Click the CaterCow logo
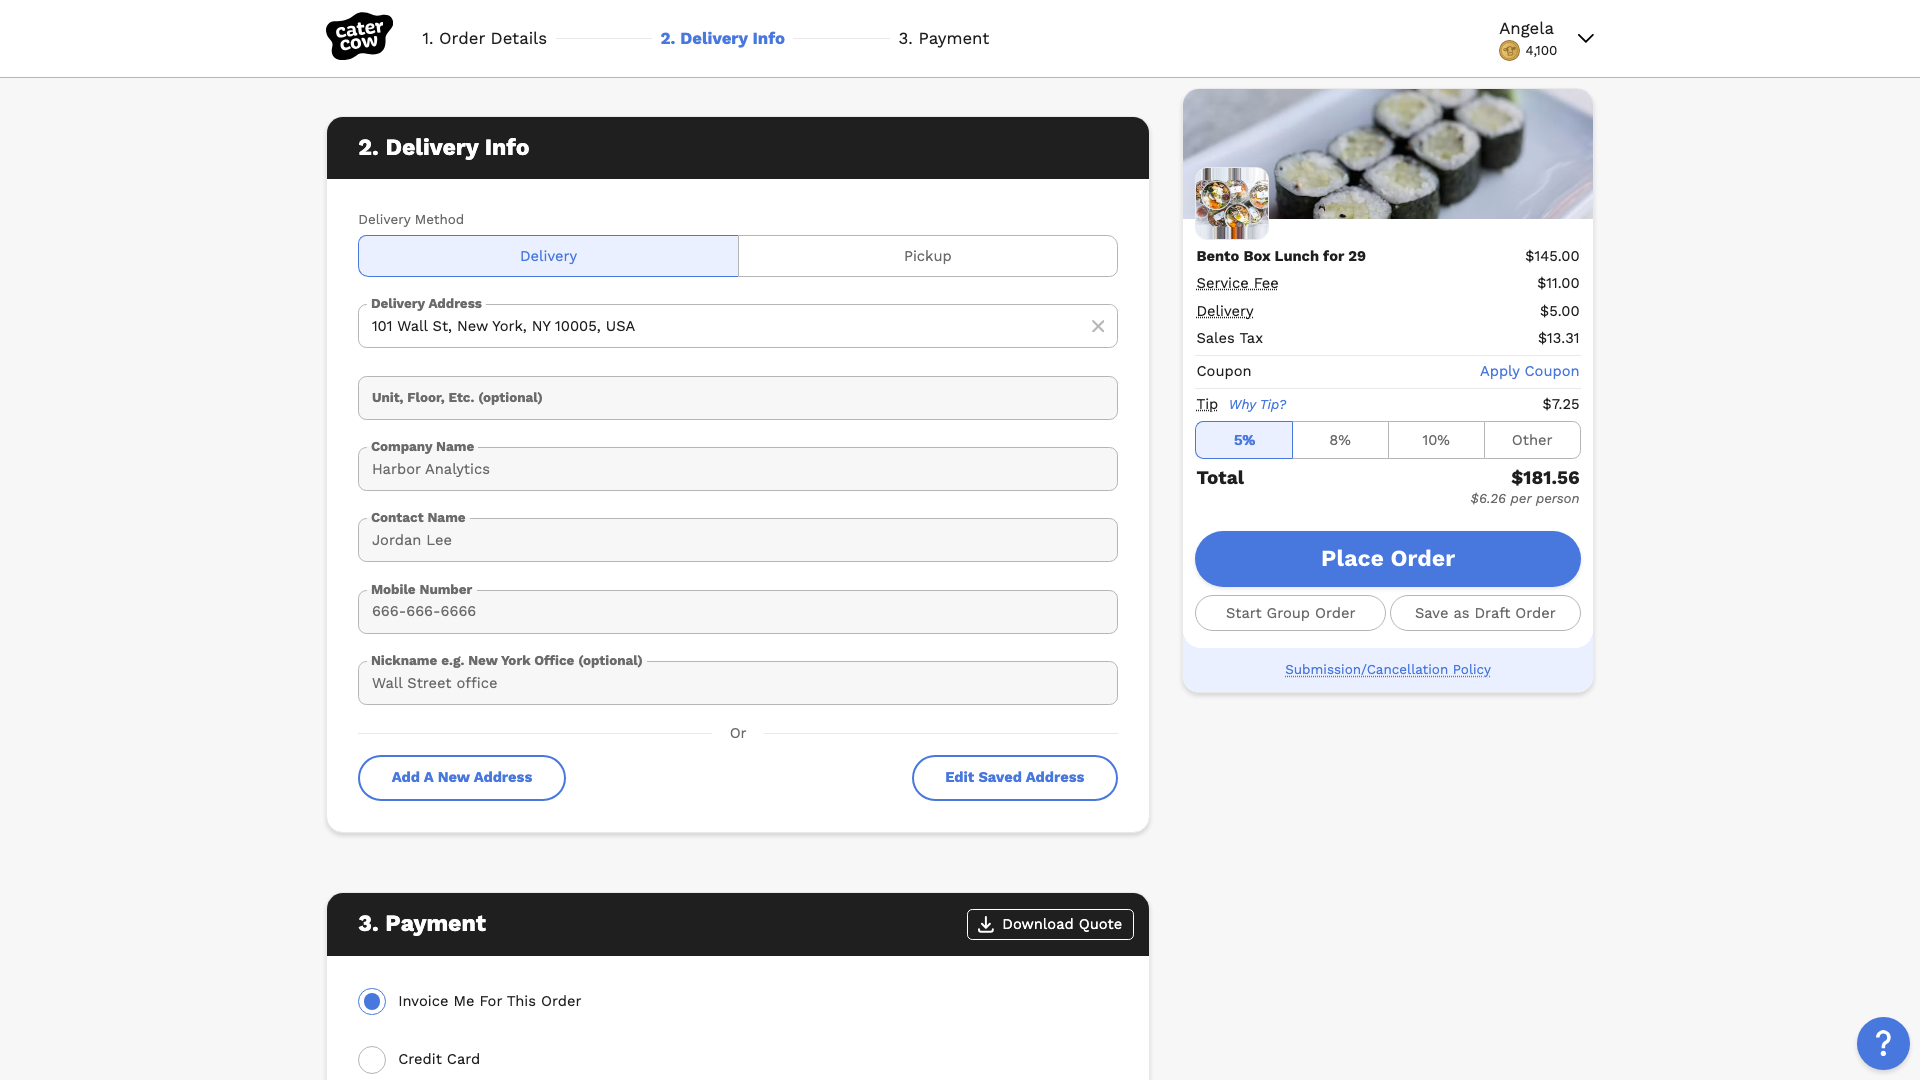The width and height of the screenshot is (1920, 1080). 359,37
